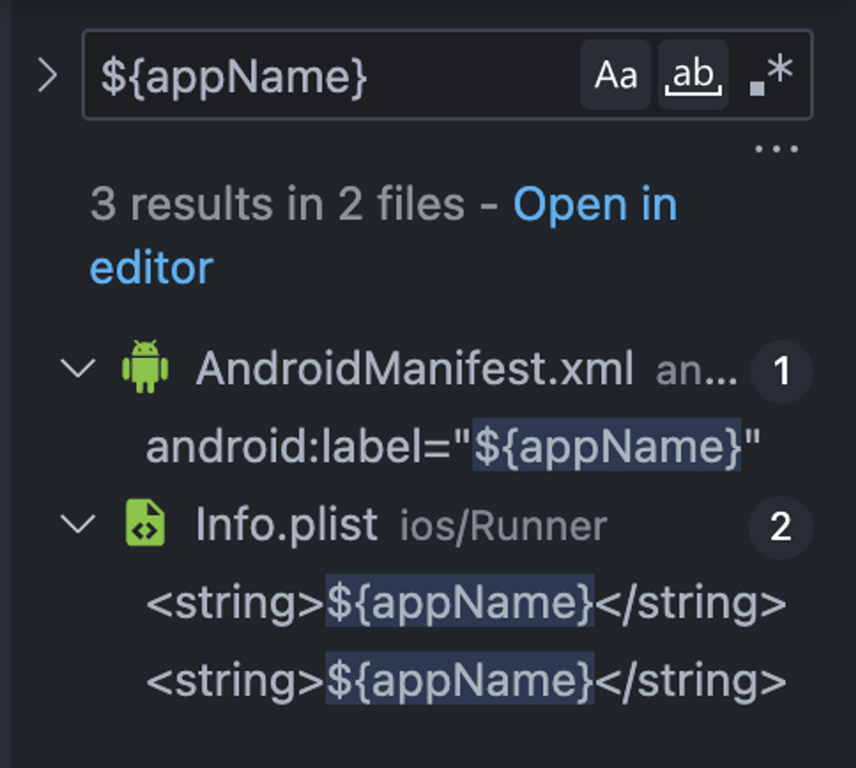Toggle Match Case option
This screenshot has height=768, width=856.
click(615, 75)
